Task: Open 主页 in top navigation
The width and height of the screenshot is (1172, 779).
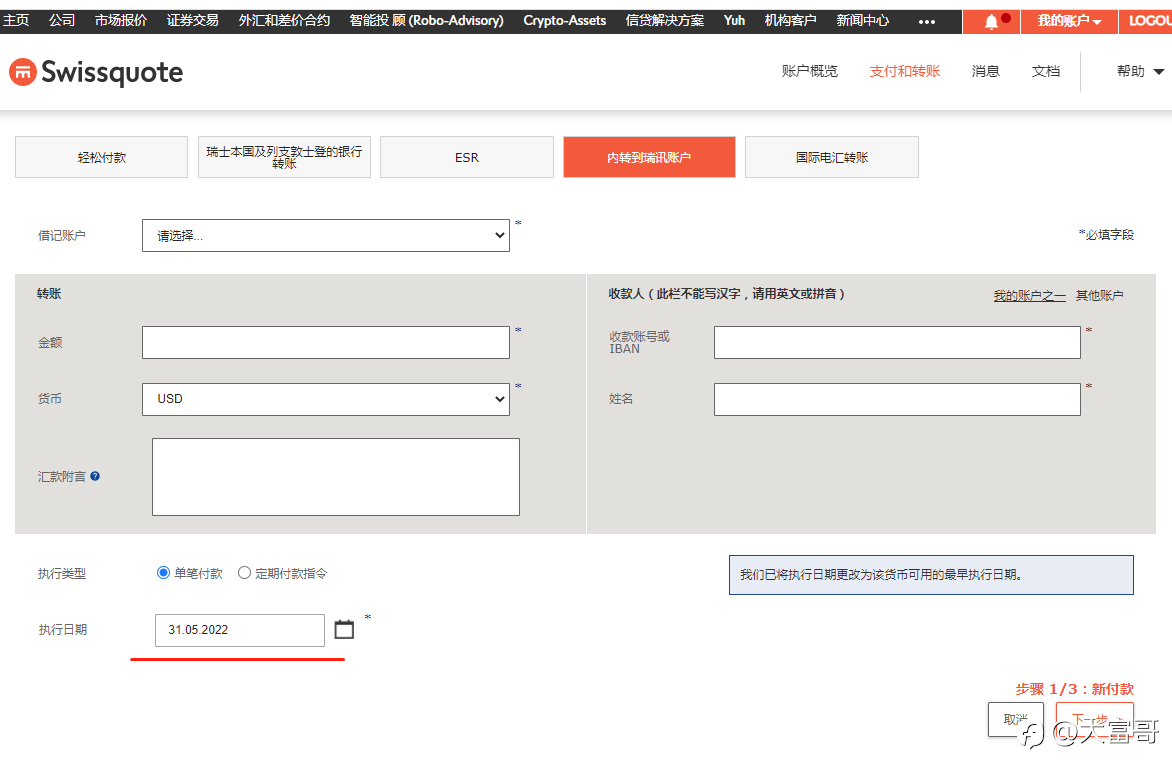Action: (x=16, y=20)
